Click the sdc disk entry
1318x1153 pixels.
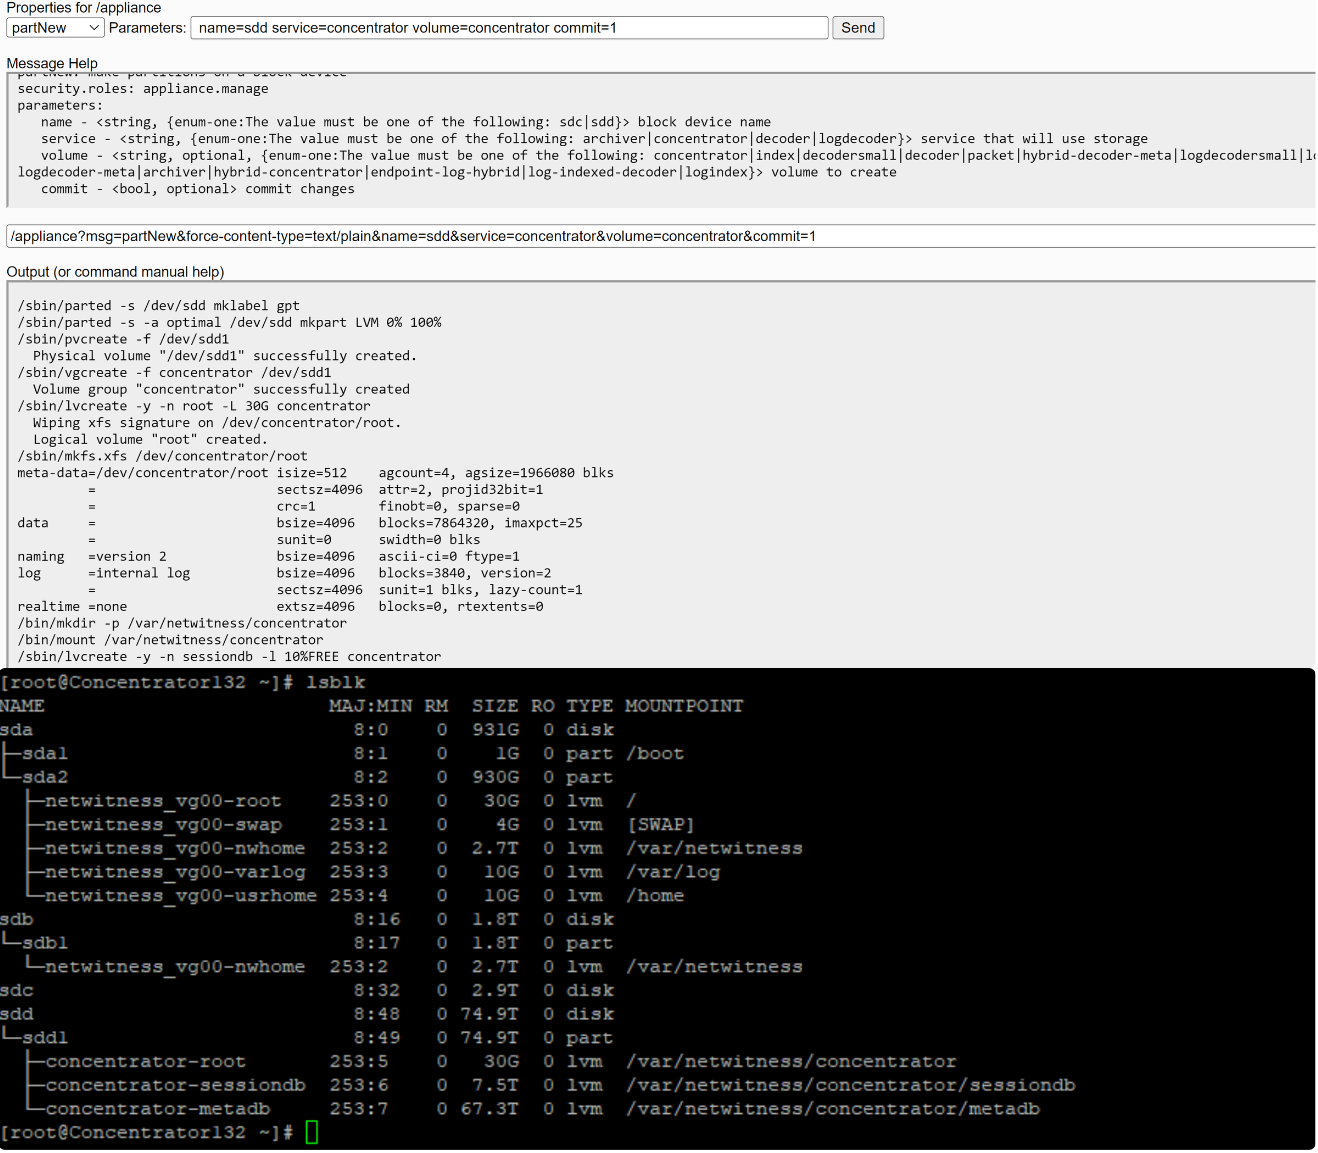17,990
